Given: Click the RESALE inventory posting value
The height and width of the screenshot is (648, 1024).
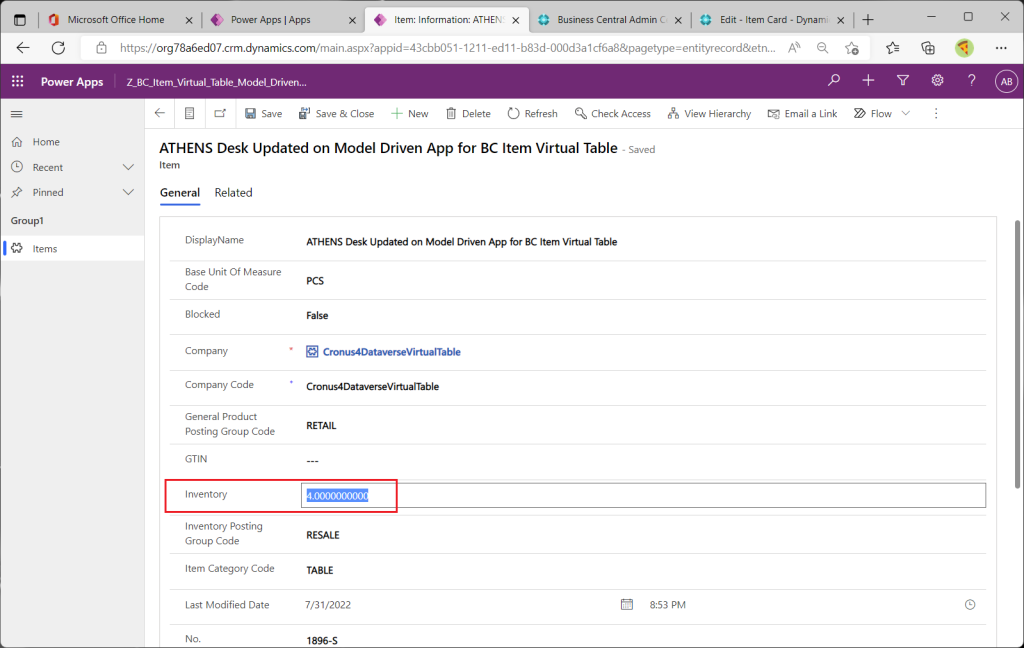Looking at the screenshot, I should [x=323, y=535].
